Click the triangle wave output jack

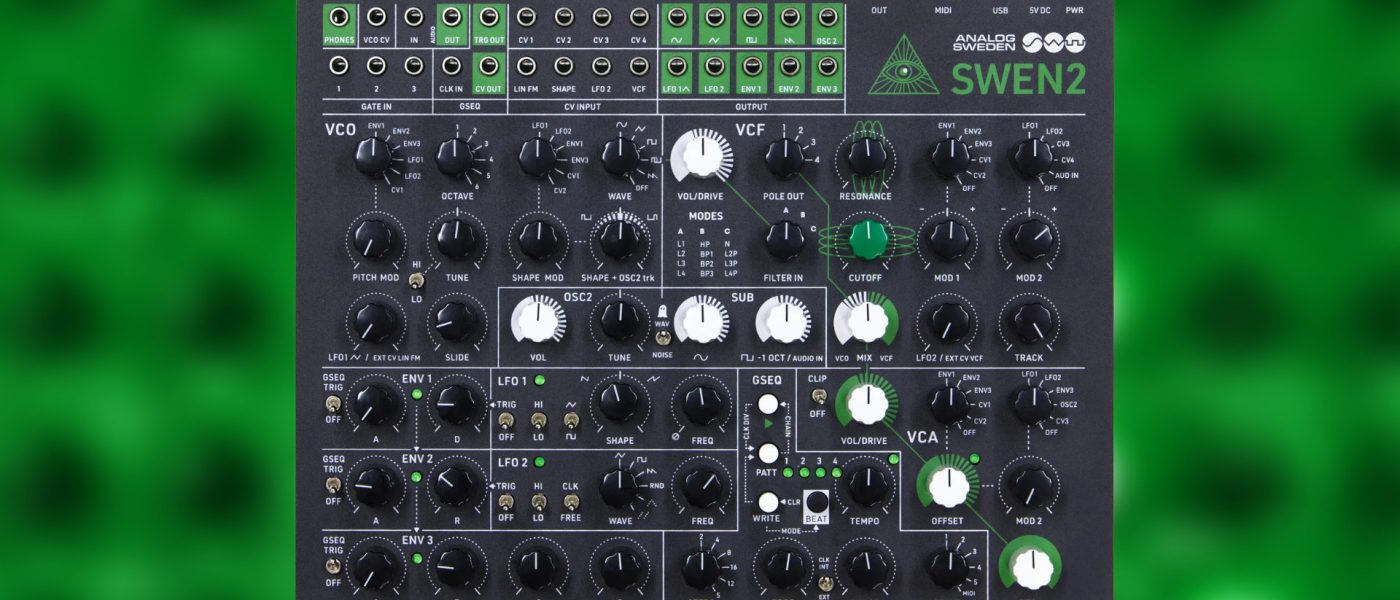[x=714, y=17]
